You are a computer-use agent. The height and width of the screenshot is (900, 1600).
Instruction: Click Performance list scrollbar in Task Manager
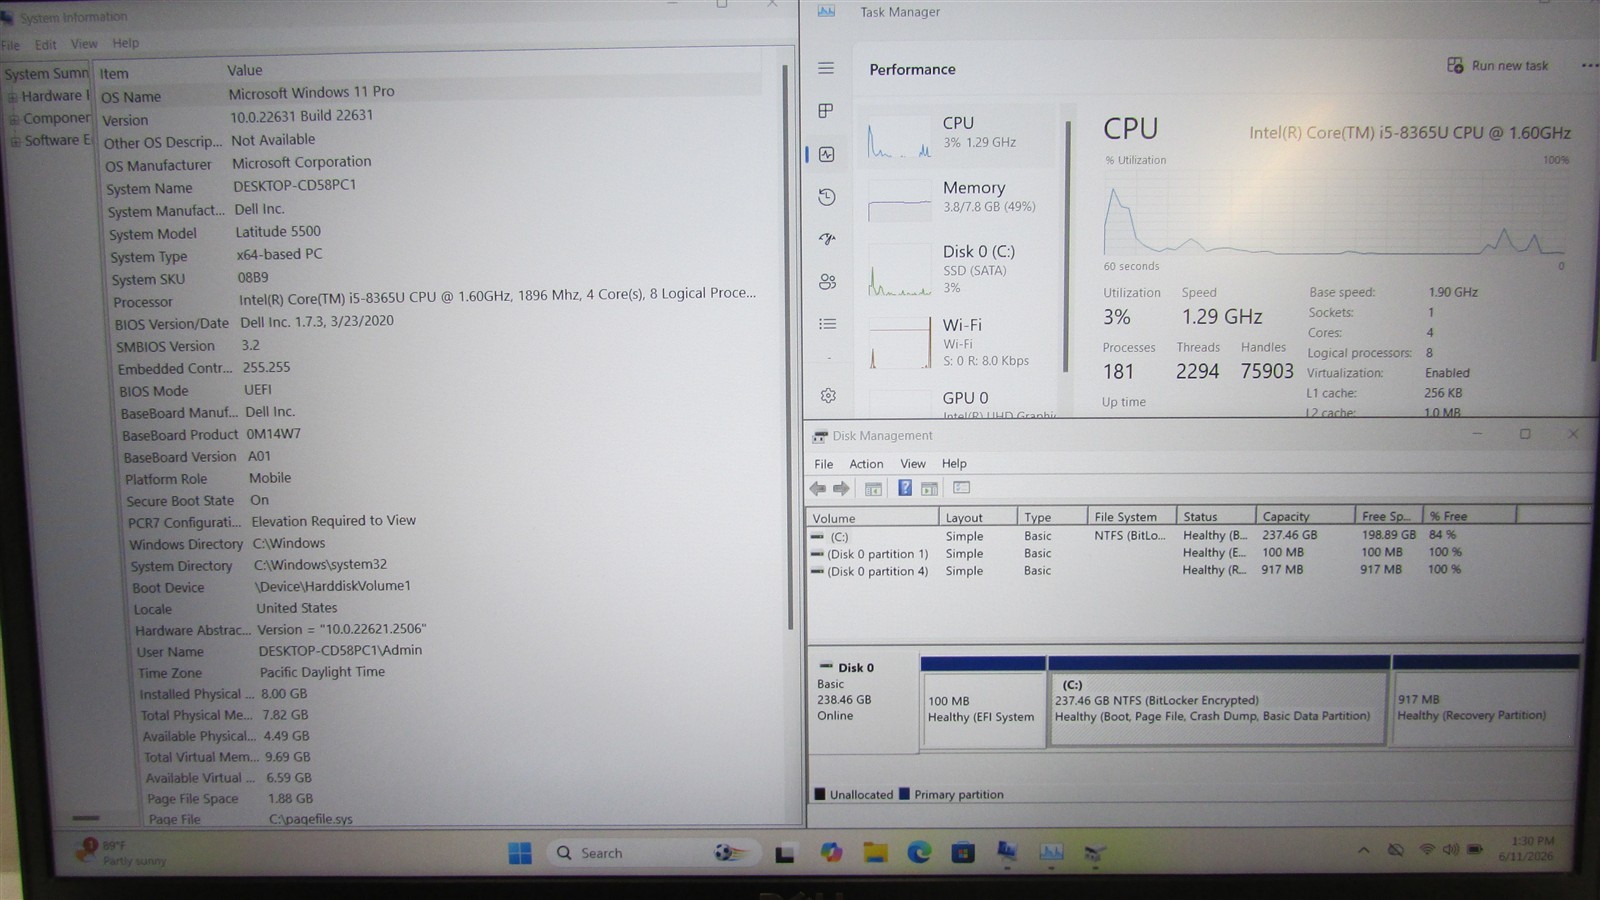pyautogui.click(x=1066, y=245)
